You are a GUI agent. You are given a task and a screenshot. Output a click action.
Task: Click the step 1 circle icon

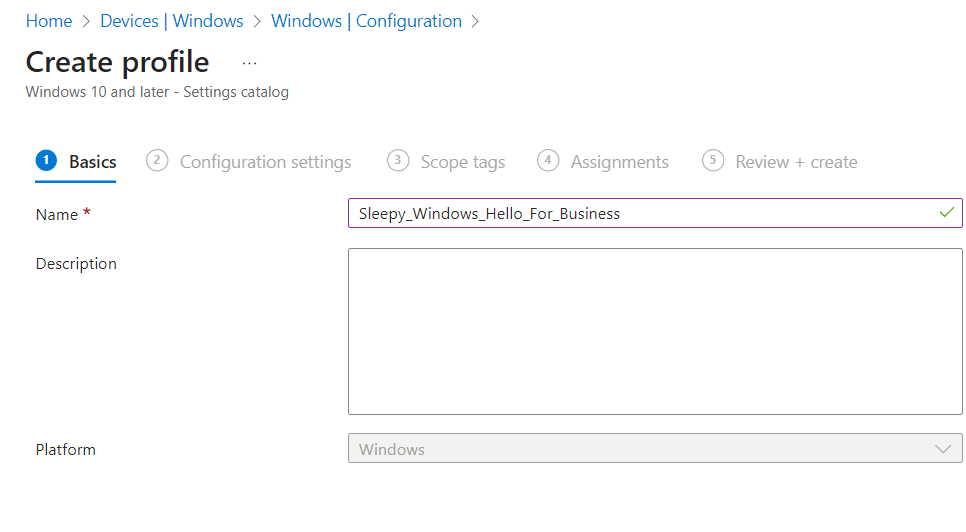pyautogui.click(x=46, y=160)
